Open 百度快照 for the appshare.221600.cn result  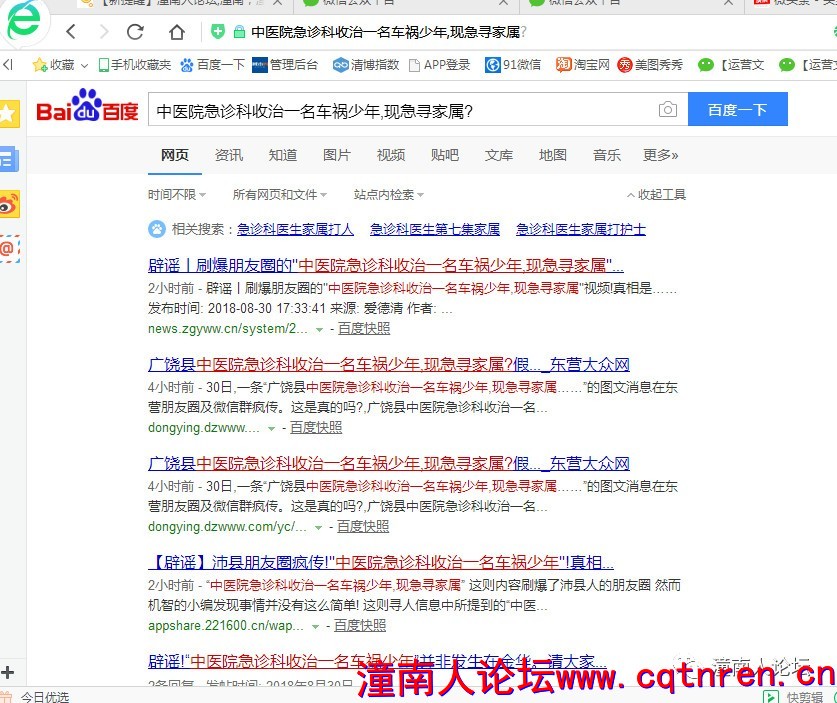click(359, 626)
